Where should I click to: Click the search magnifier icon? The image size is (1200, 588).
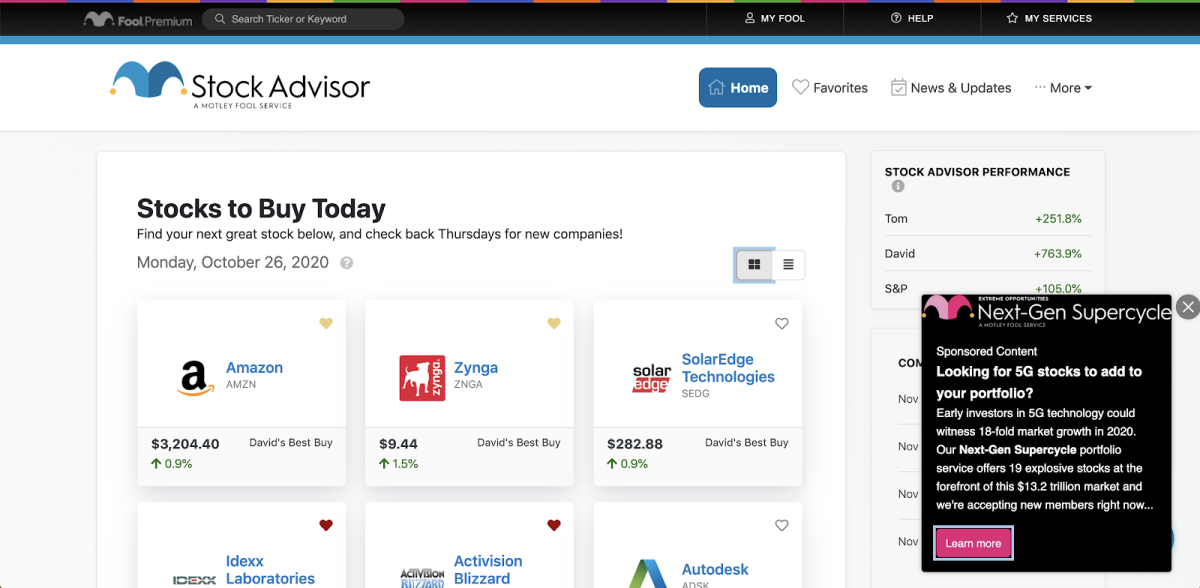coord(220,19)
